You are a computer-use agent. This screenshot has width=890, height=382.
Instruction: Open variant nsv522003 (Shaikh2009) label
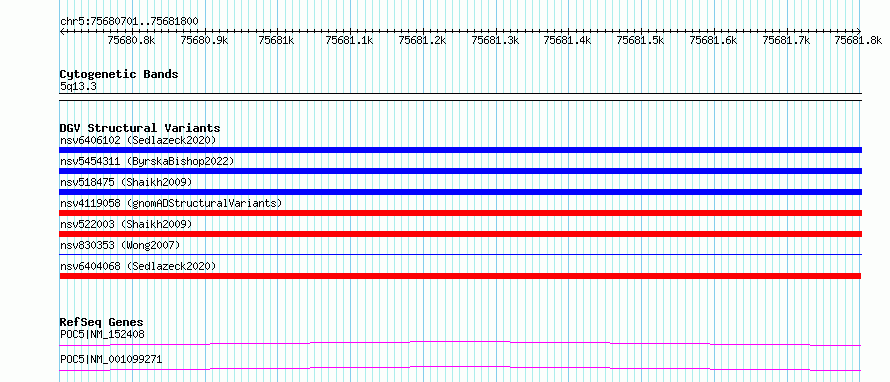point(126,224)
